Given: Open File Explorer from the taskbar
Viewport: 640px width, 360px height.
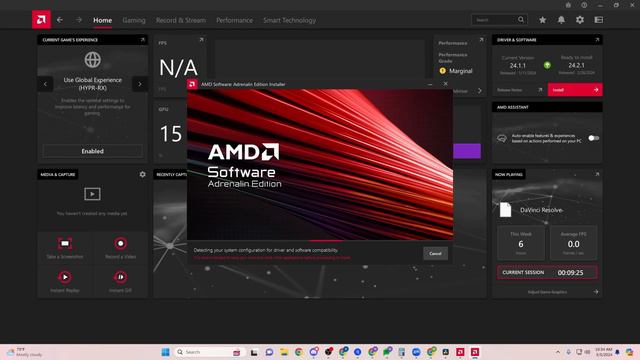Looking at the screenshot, I should coord(284,352).
